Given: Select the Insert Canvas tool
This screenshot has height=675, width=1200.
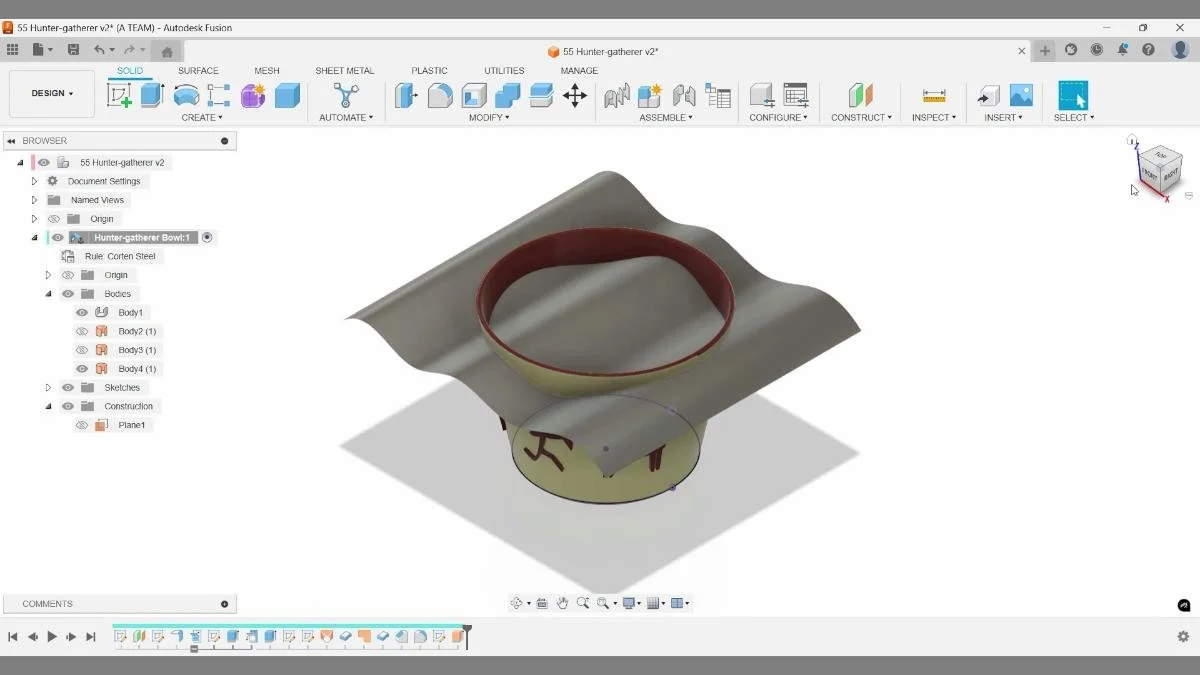Looking at the screenshot, I should (x=1020, y=94).
